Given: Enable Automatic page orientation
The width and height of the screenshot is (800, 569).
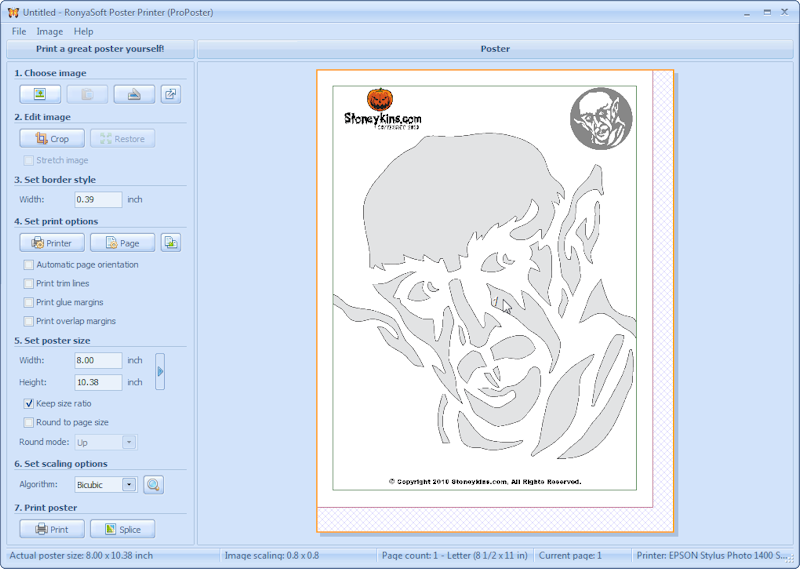Looking at the screenshot, I should tap(29, 265).
